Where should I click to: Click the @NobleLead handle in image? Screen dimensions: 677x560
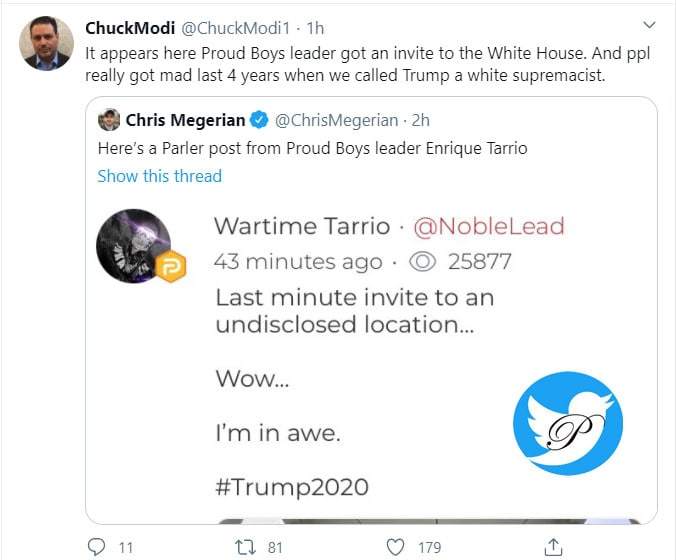pos(489,226)
